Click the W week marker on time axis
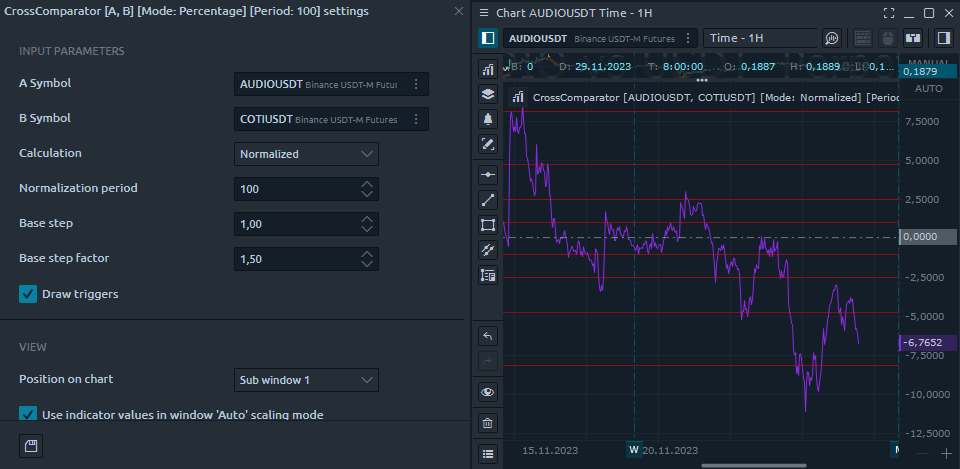Screen dimensions: 960x469 pyautogui.click(x=634, y=450)
